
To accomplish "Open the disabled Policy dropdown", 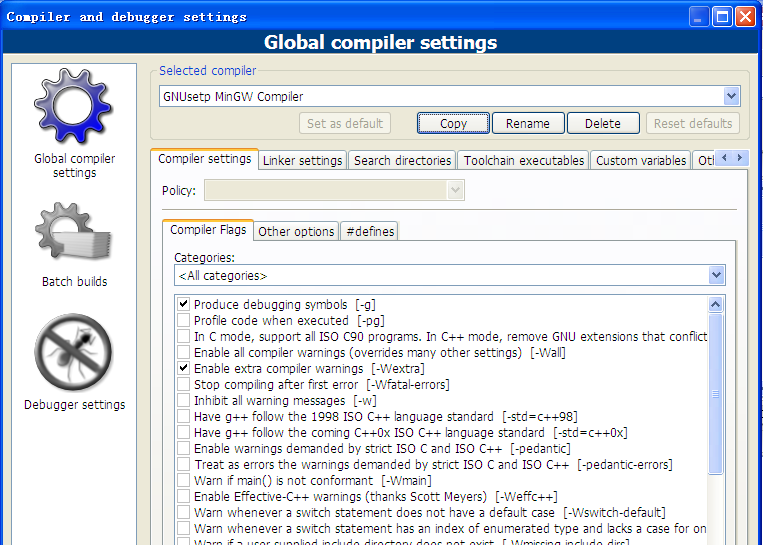I will coord(334,190).
